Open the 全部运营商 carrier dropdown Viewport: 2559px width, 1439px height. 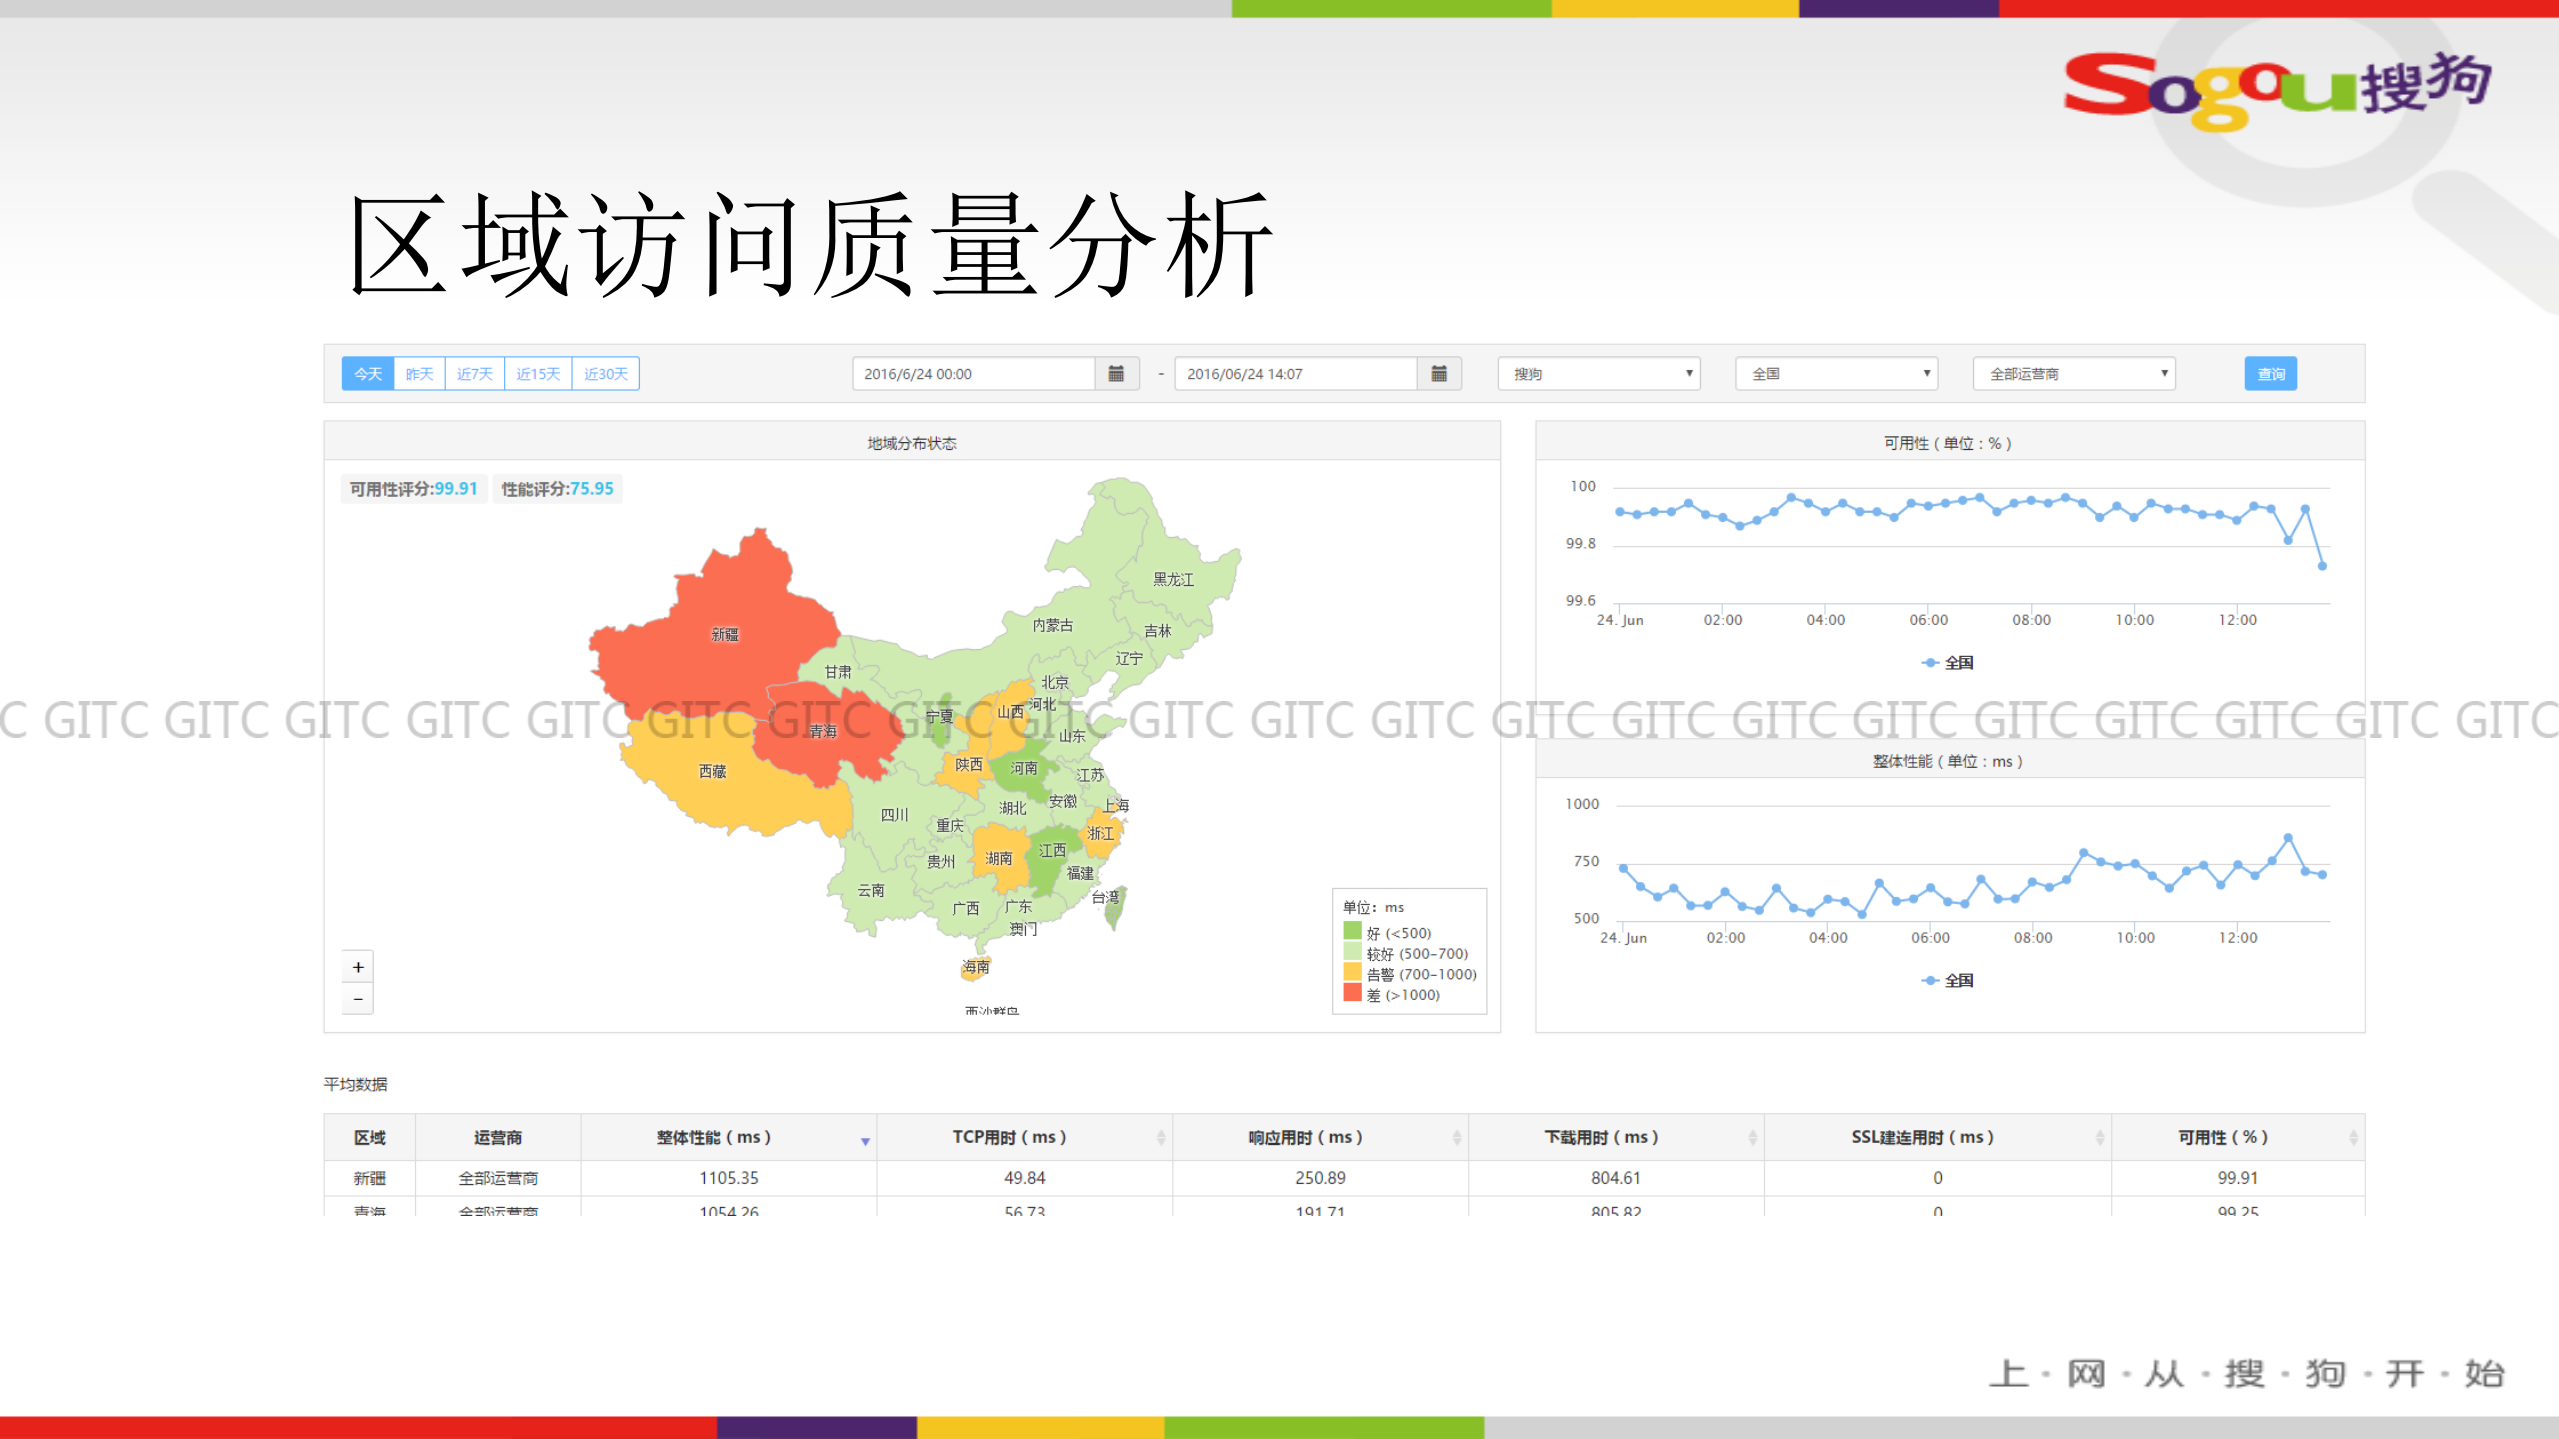tap(2072, 373)
